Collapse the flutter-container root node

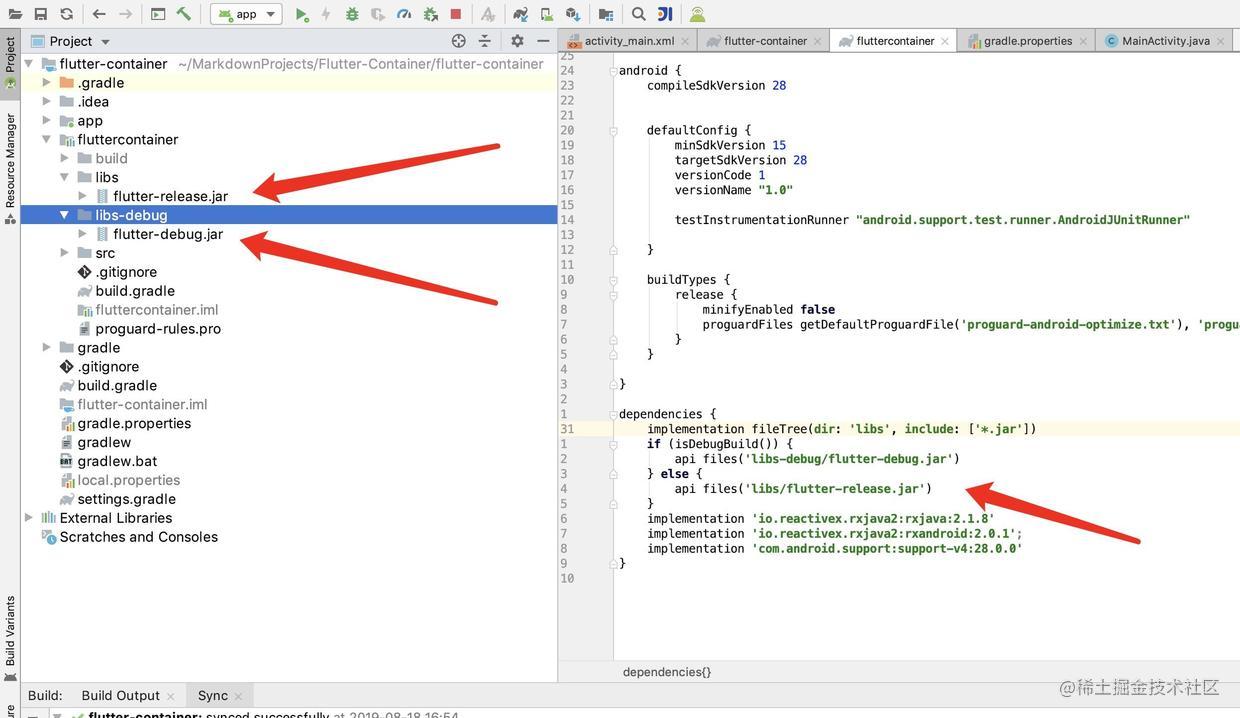pos(28,64)
